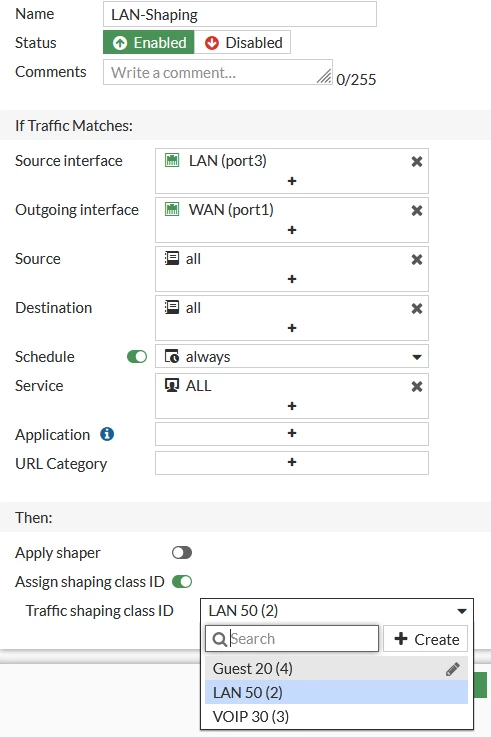Add a URL Category with plus icon

(x=292, y=463)
